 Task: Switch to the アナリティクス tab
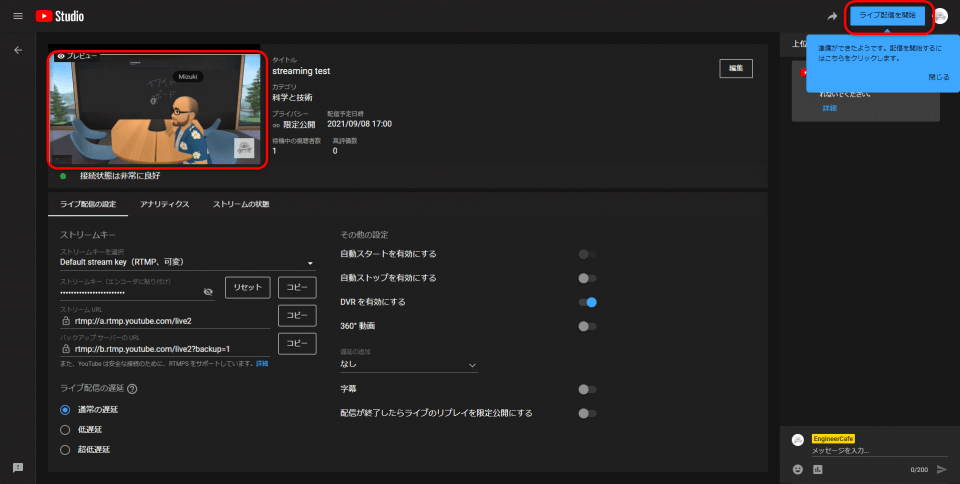point(165,204)
